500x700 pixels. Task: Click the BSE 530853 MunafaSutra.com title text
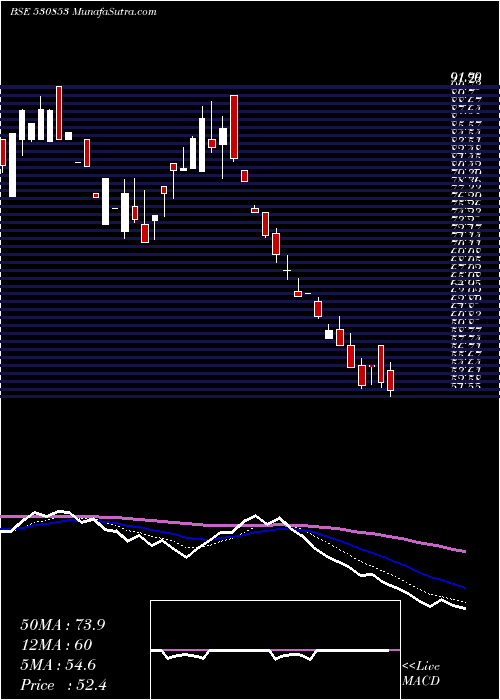click(x=83, y=12)
